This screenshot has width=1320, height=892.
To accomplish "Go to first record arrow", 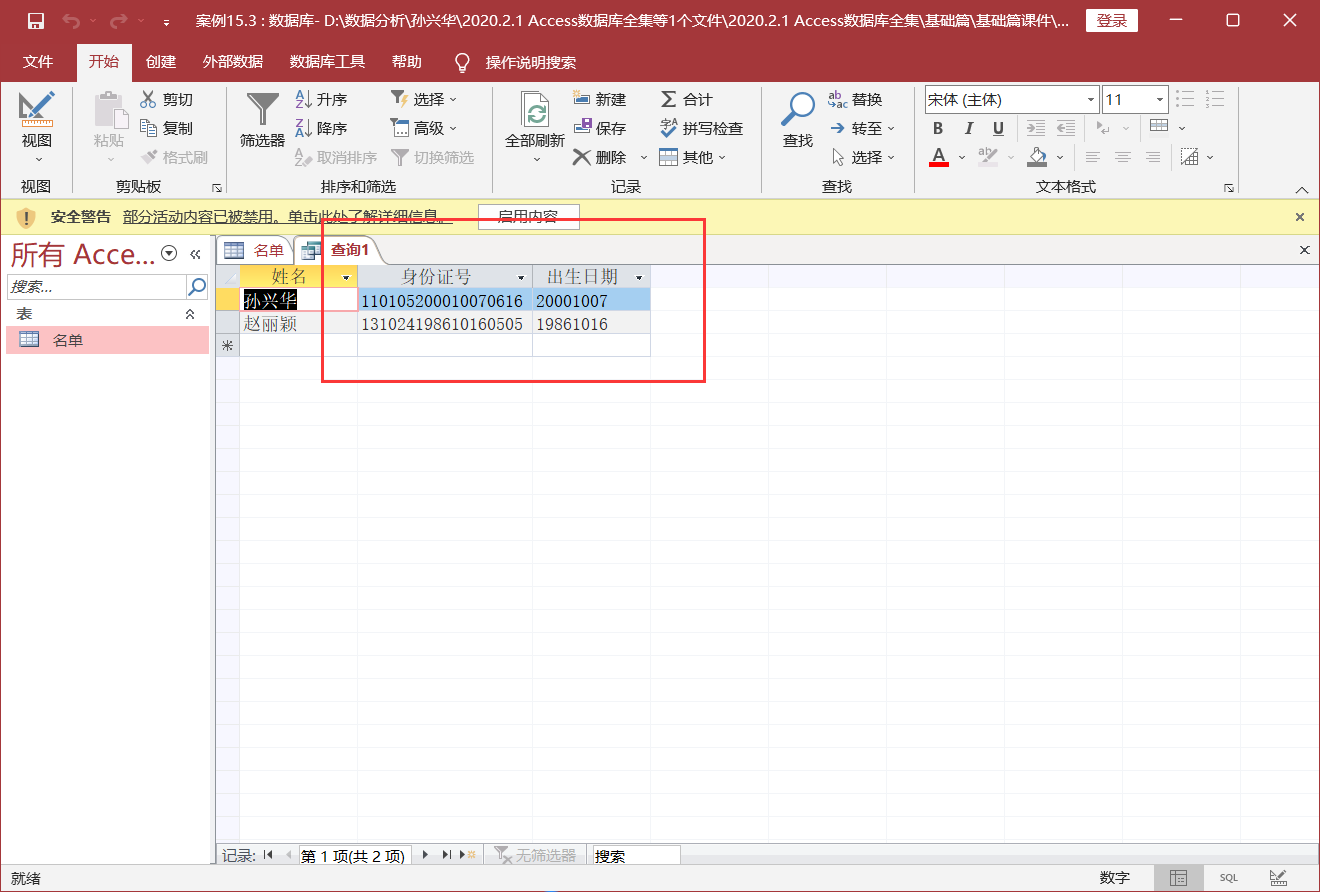I will [x=268, y=855].
